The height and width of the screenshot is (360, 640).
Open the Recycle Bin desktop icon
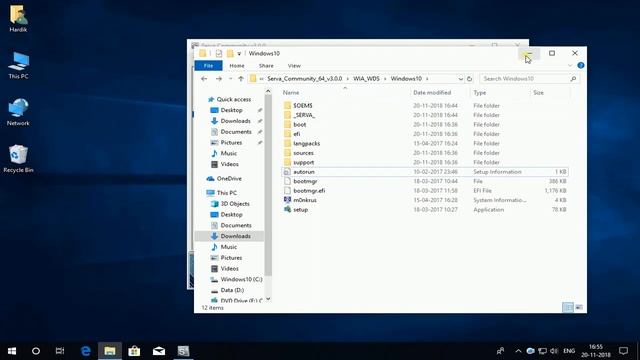(18, 159)
